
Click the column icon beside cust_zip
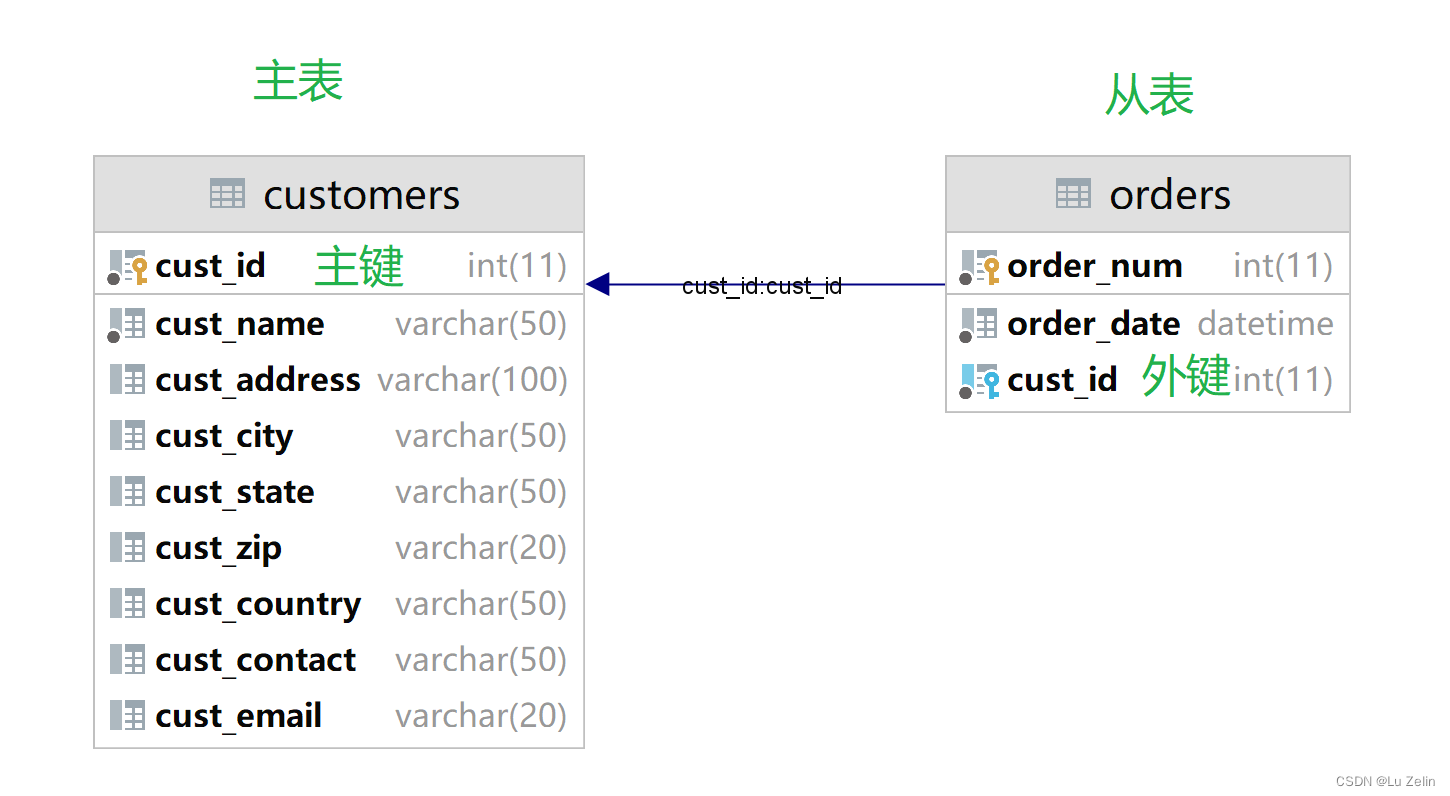point(127,547)
